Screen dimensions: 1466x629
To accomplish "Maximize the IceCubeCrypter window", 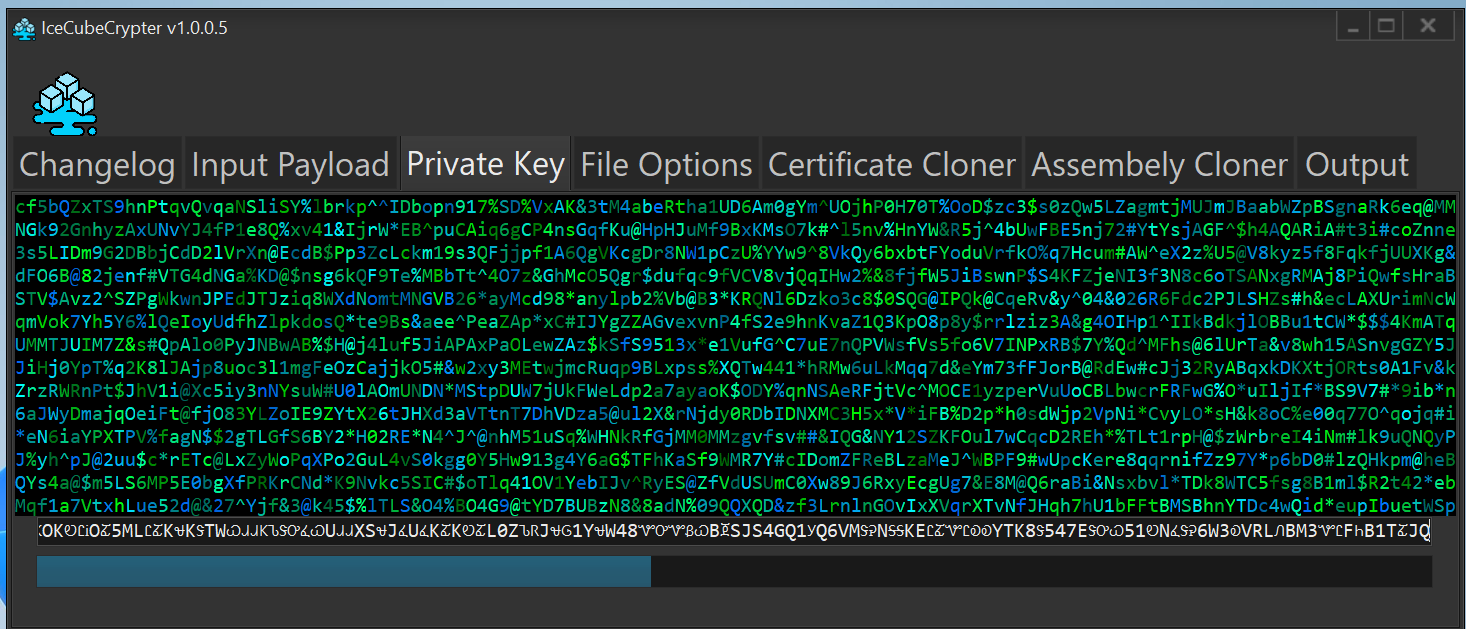I will [x=1386, y=26].
